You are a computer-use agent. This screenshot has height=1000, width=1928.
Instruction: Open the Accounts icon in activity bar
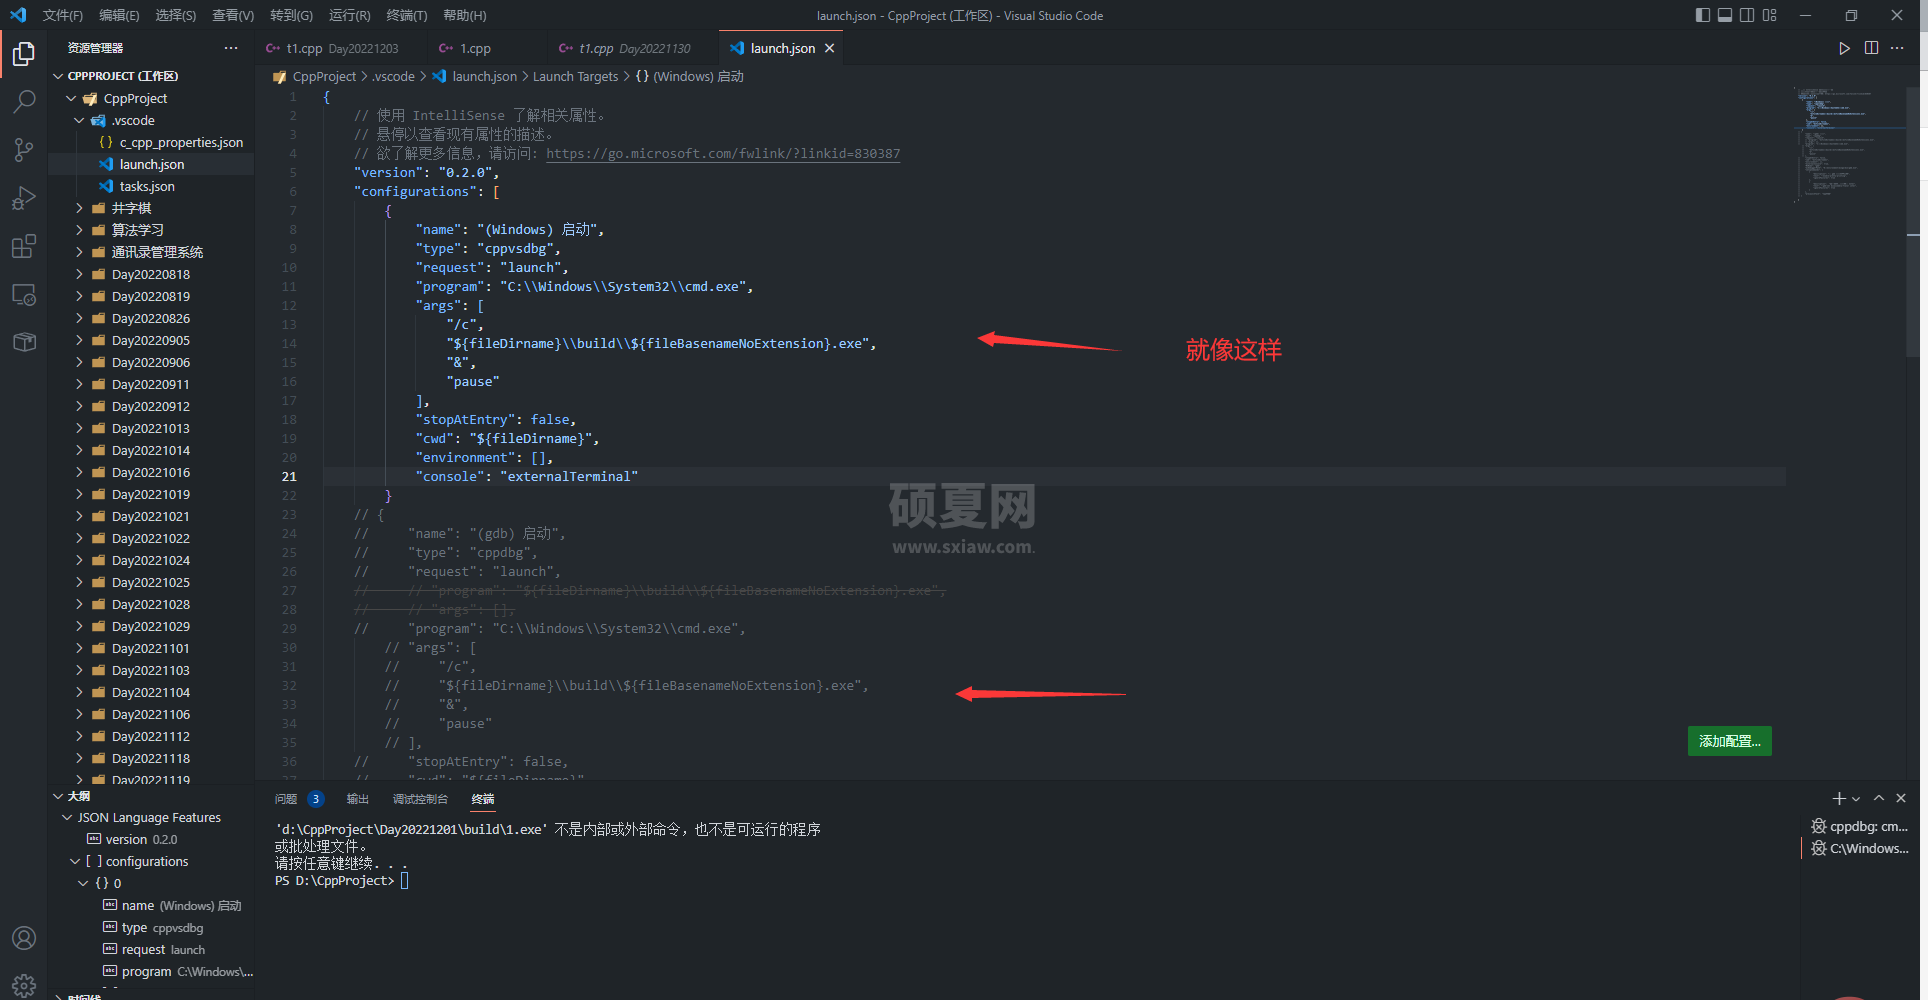24,938
